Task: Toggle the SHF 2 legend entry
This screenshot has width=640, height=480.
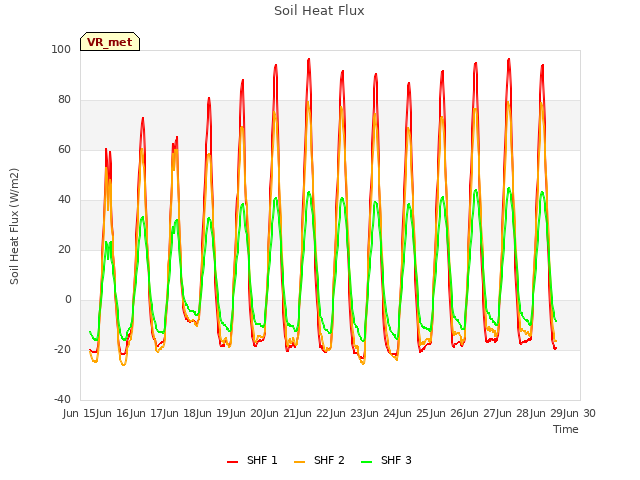Action: [x=319, y=460]
